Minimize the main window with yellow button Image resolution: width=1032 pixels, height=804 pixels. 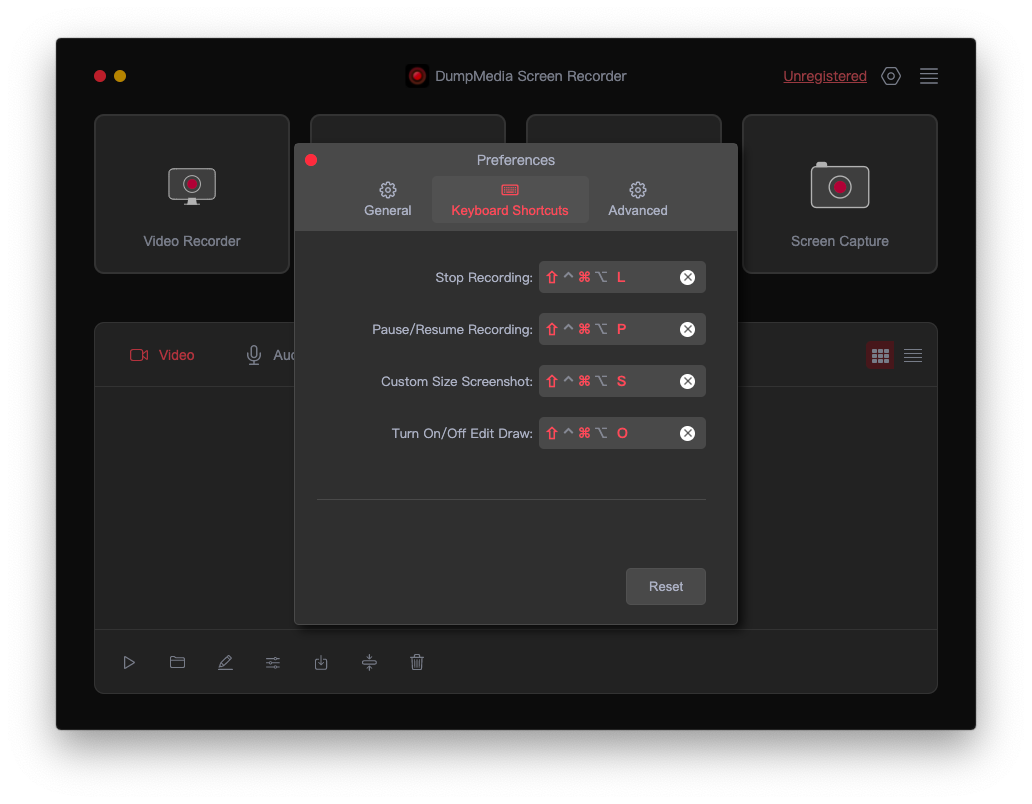(x=120, y=76)
